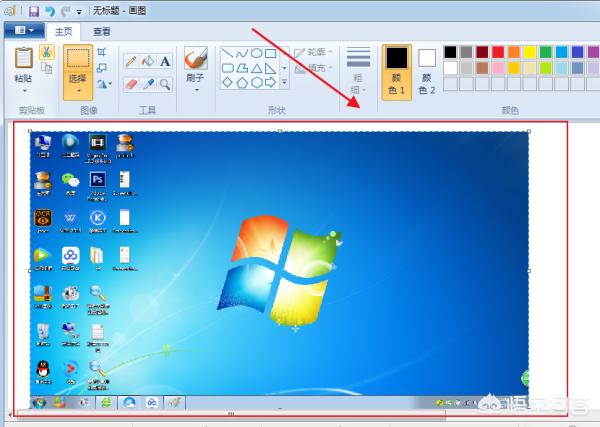Open the Brushes (刷子) dropdown
The image size is (600, 427).
click(196, 90)
